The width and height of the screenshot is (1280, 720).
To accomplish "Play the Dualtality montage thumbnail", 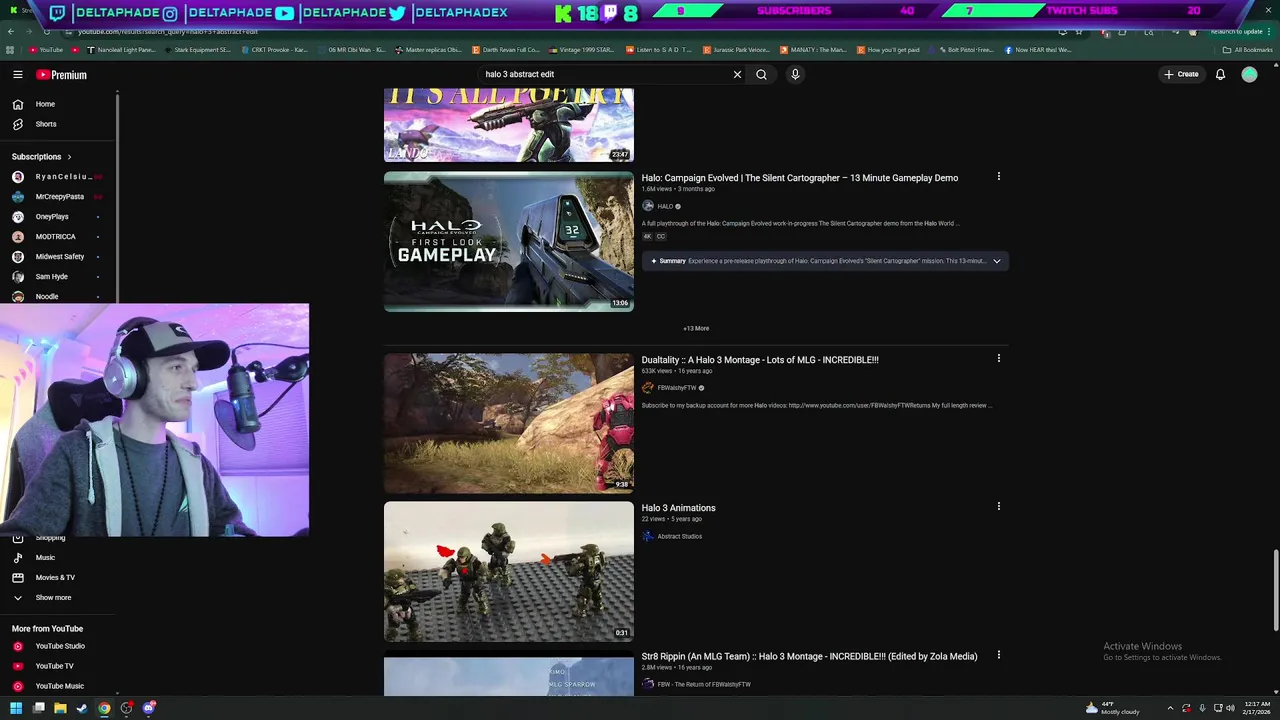I will tap(508, 423).
